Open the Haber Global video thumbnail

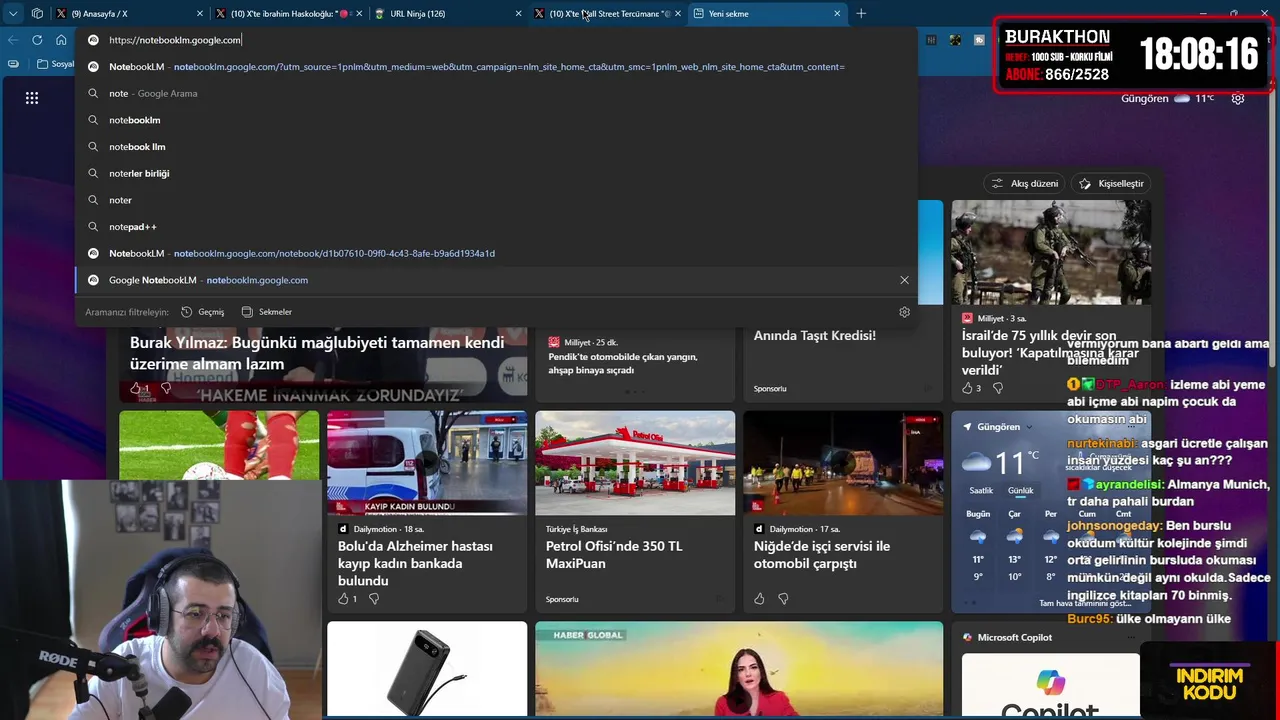tap(739, 669)
